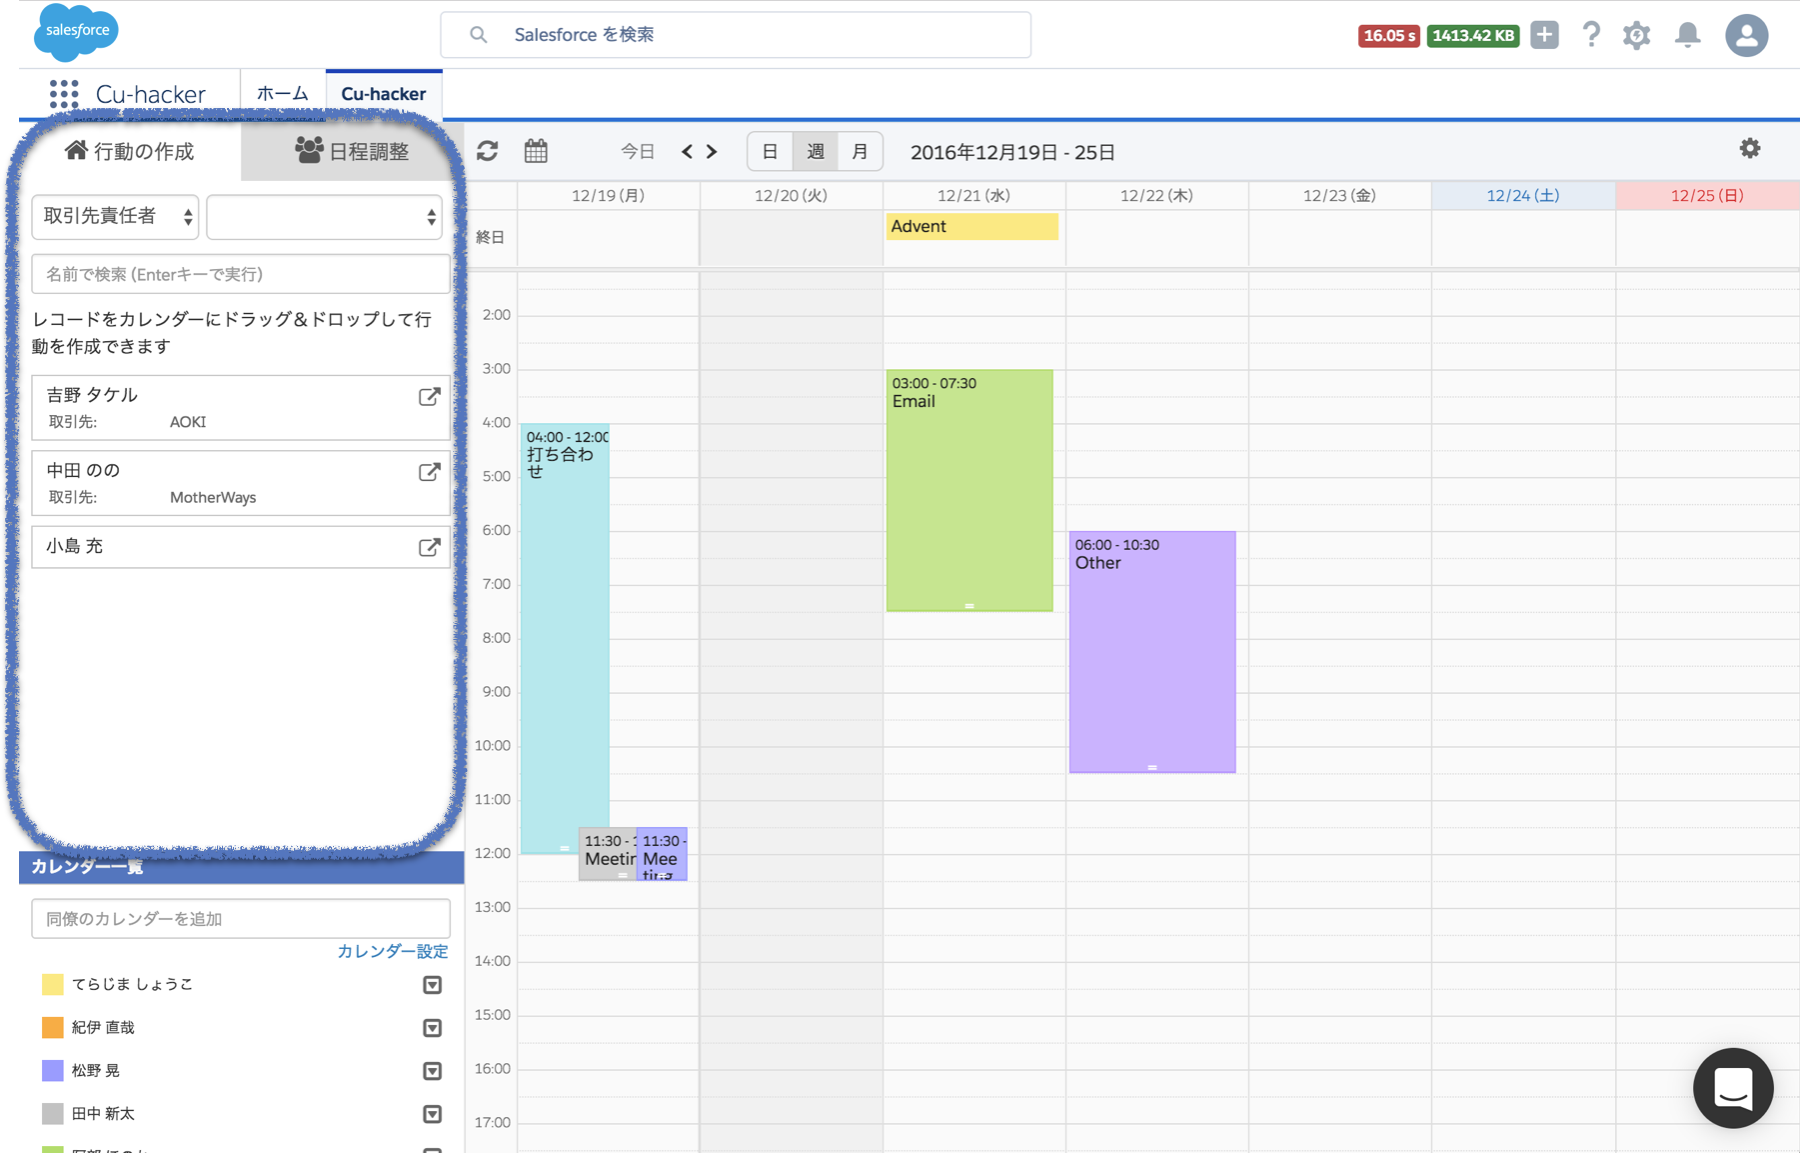Open the user profile avatar
This screenshot has width=1800, height=1158.
point(1747,35)
